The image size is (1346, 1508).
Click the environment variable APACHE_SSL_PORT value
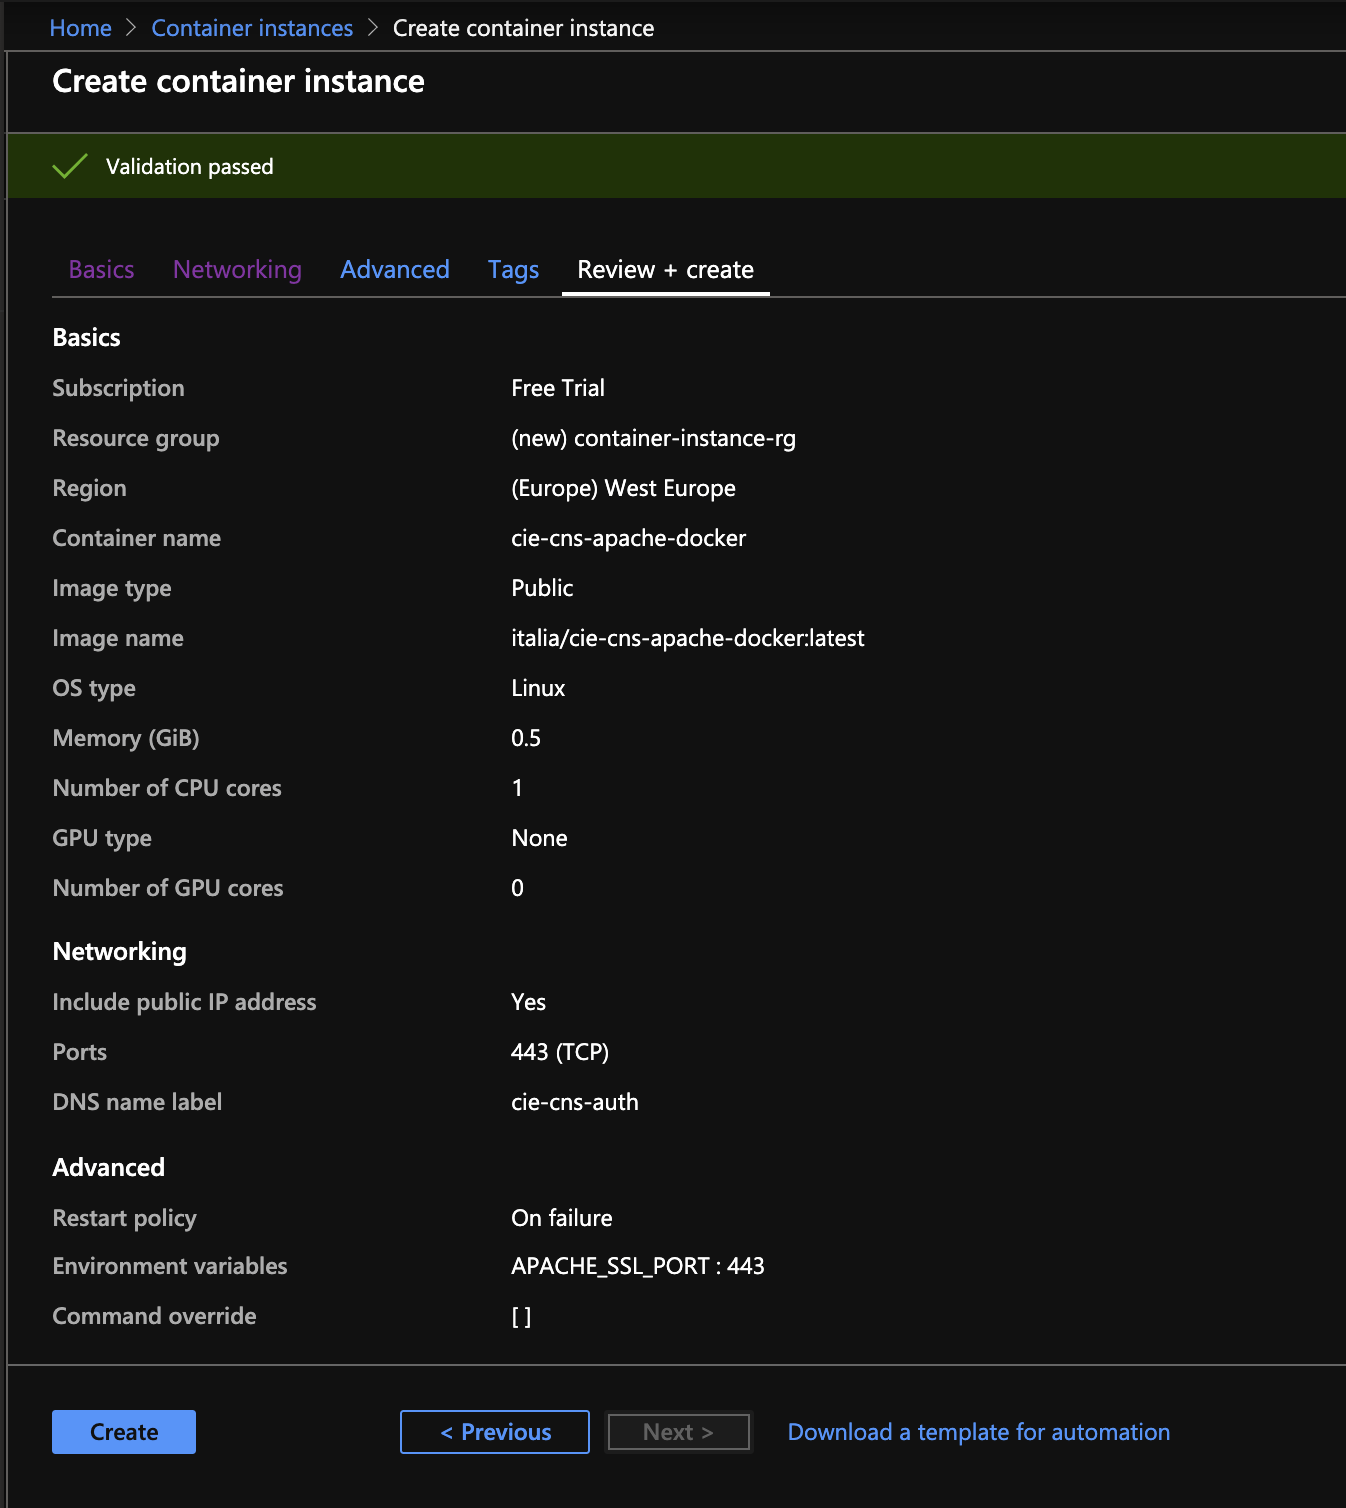pos(638,1266)
